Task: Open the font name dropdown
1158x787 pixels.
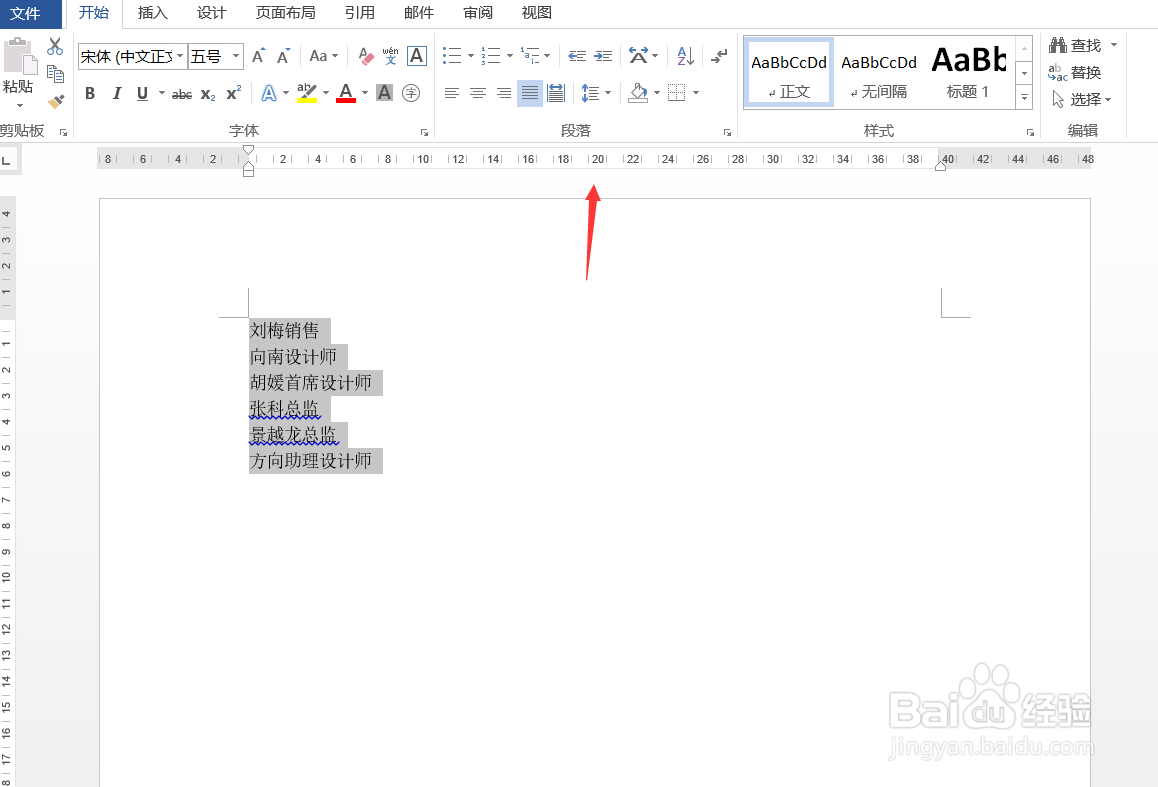Action: coord(179,56)
